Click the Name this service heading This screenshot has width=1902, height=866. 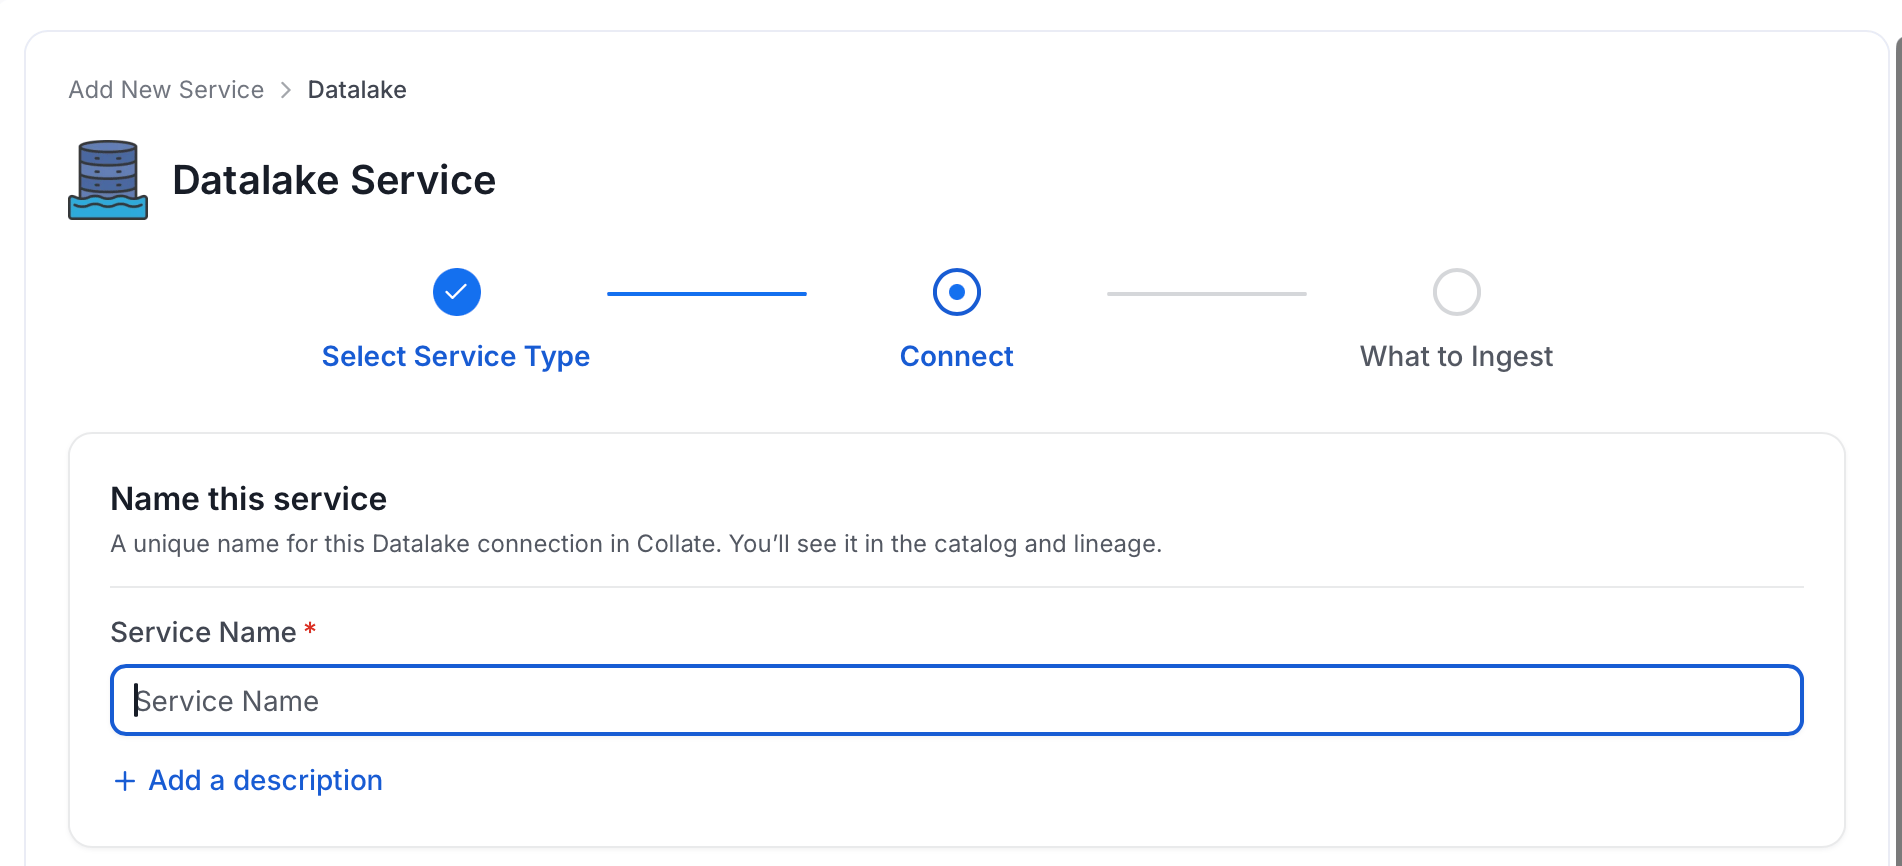click(x=249, y=499)
